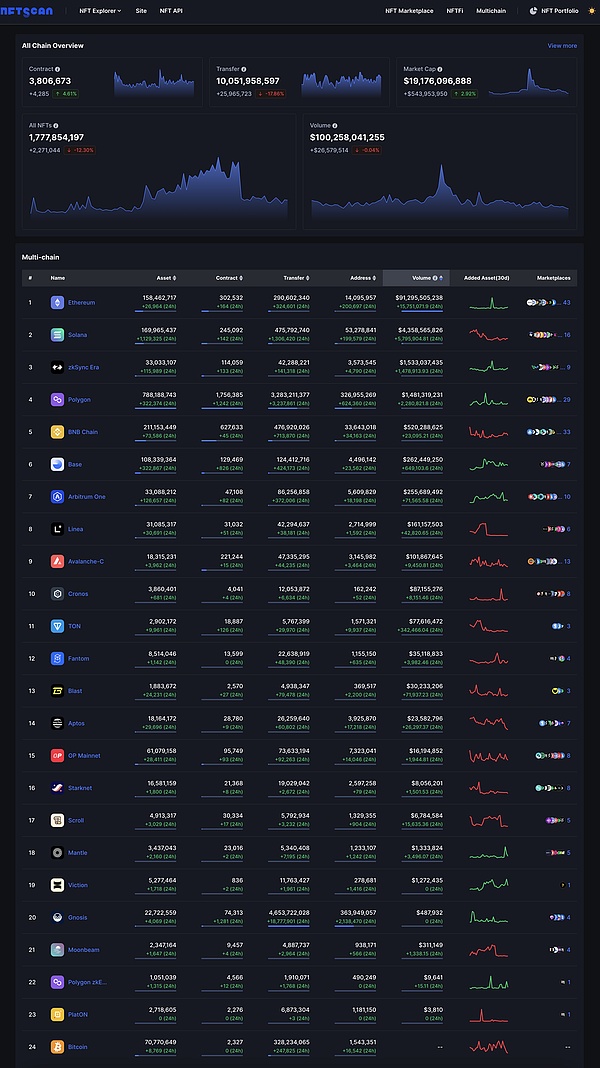This screenshot has width=600, height=1068.
Task: Click the BNB Chain icon
Action: pos(57,432)
